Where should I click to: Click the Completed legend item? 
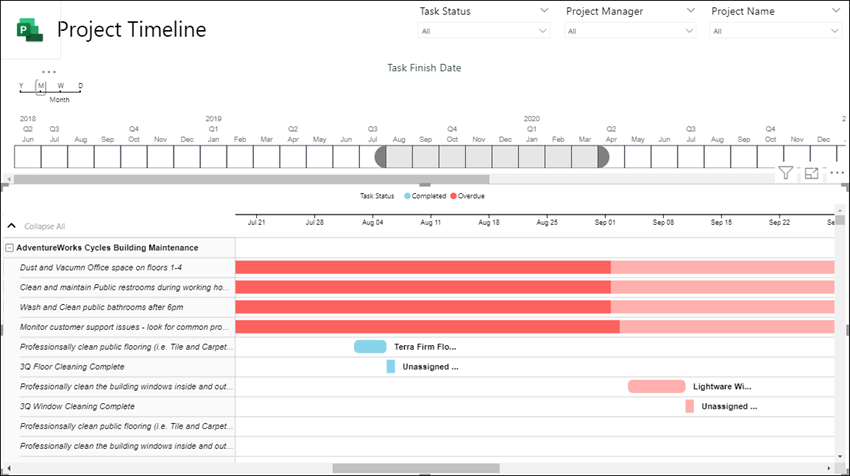[x=425, y=196]
